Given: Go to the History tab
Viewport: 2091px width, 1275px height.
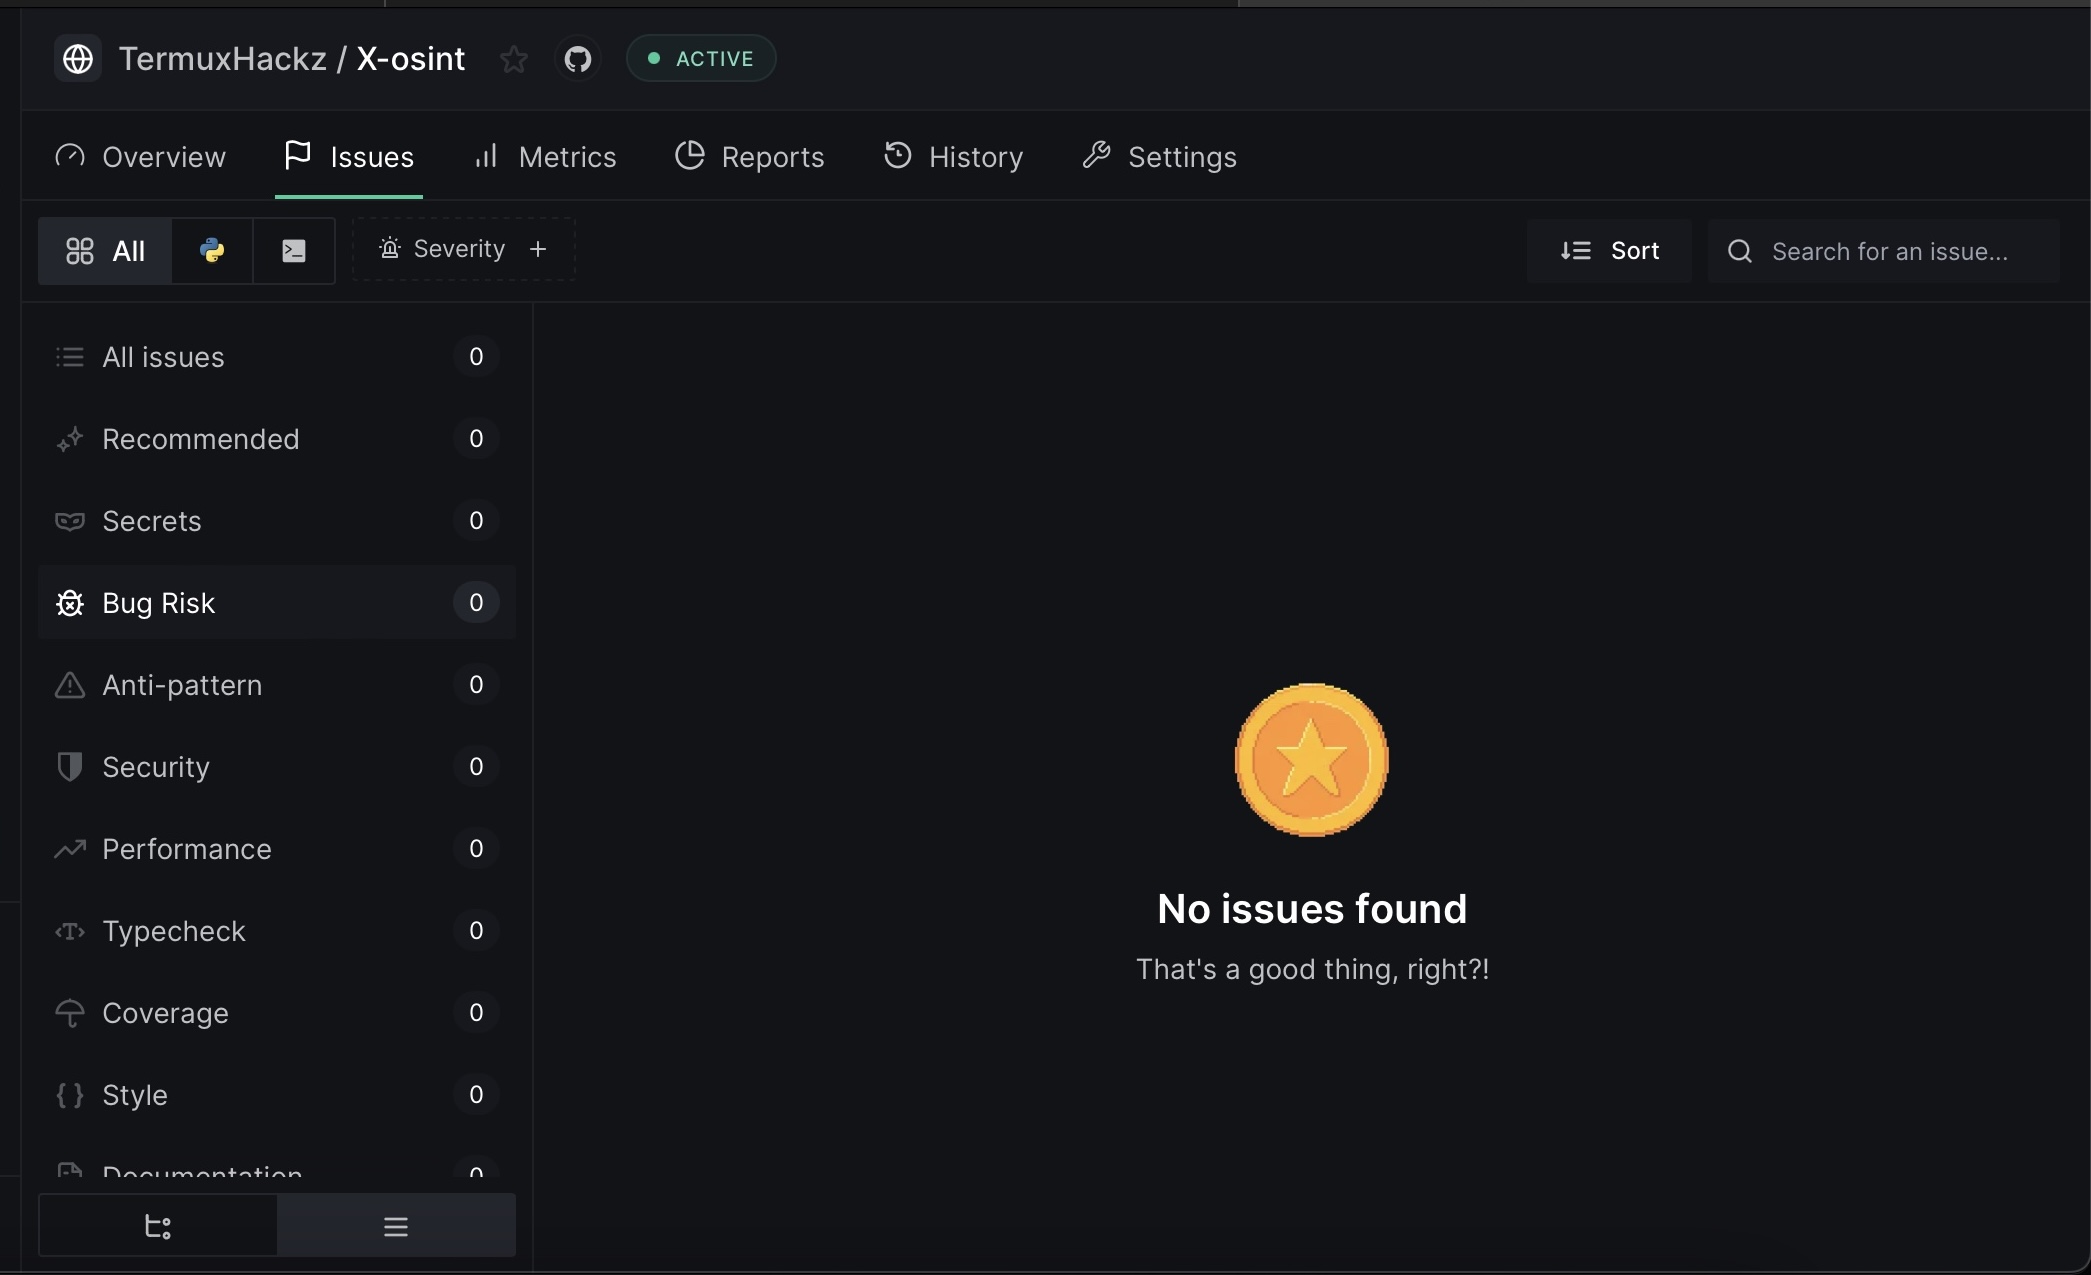Looking at the screenshot, I should (954, 157).
